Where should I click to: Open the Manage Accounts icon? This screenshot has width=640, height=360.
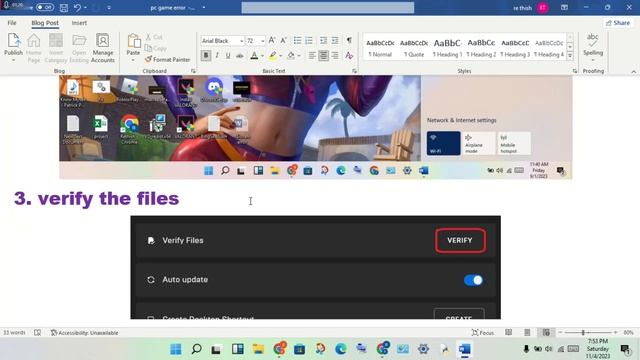click(x=103, y=48)
